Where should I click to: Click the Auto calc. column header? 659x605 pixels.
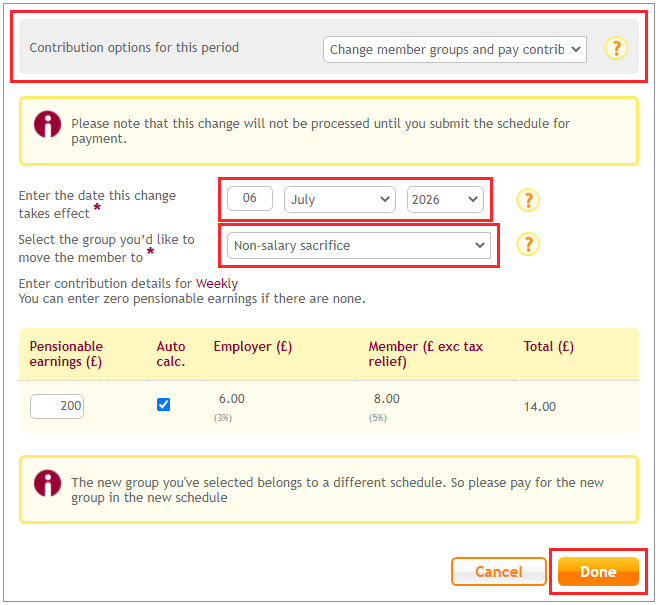(x=171, y=354)
